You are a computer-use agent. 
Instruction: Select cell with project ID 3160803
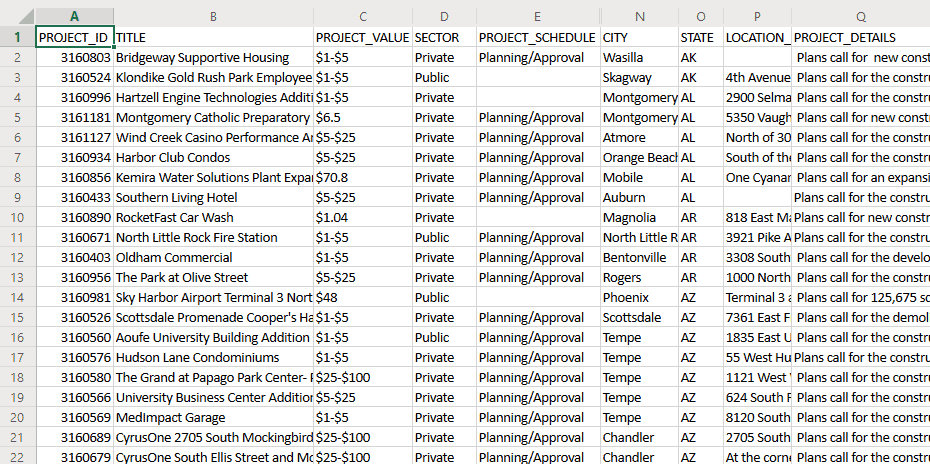(75, 58)
